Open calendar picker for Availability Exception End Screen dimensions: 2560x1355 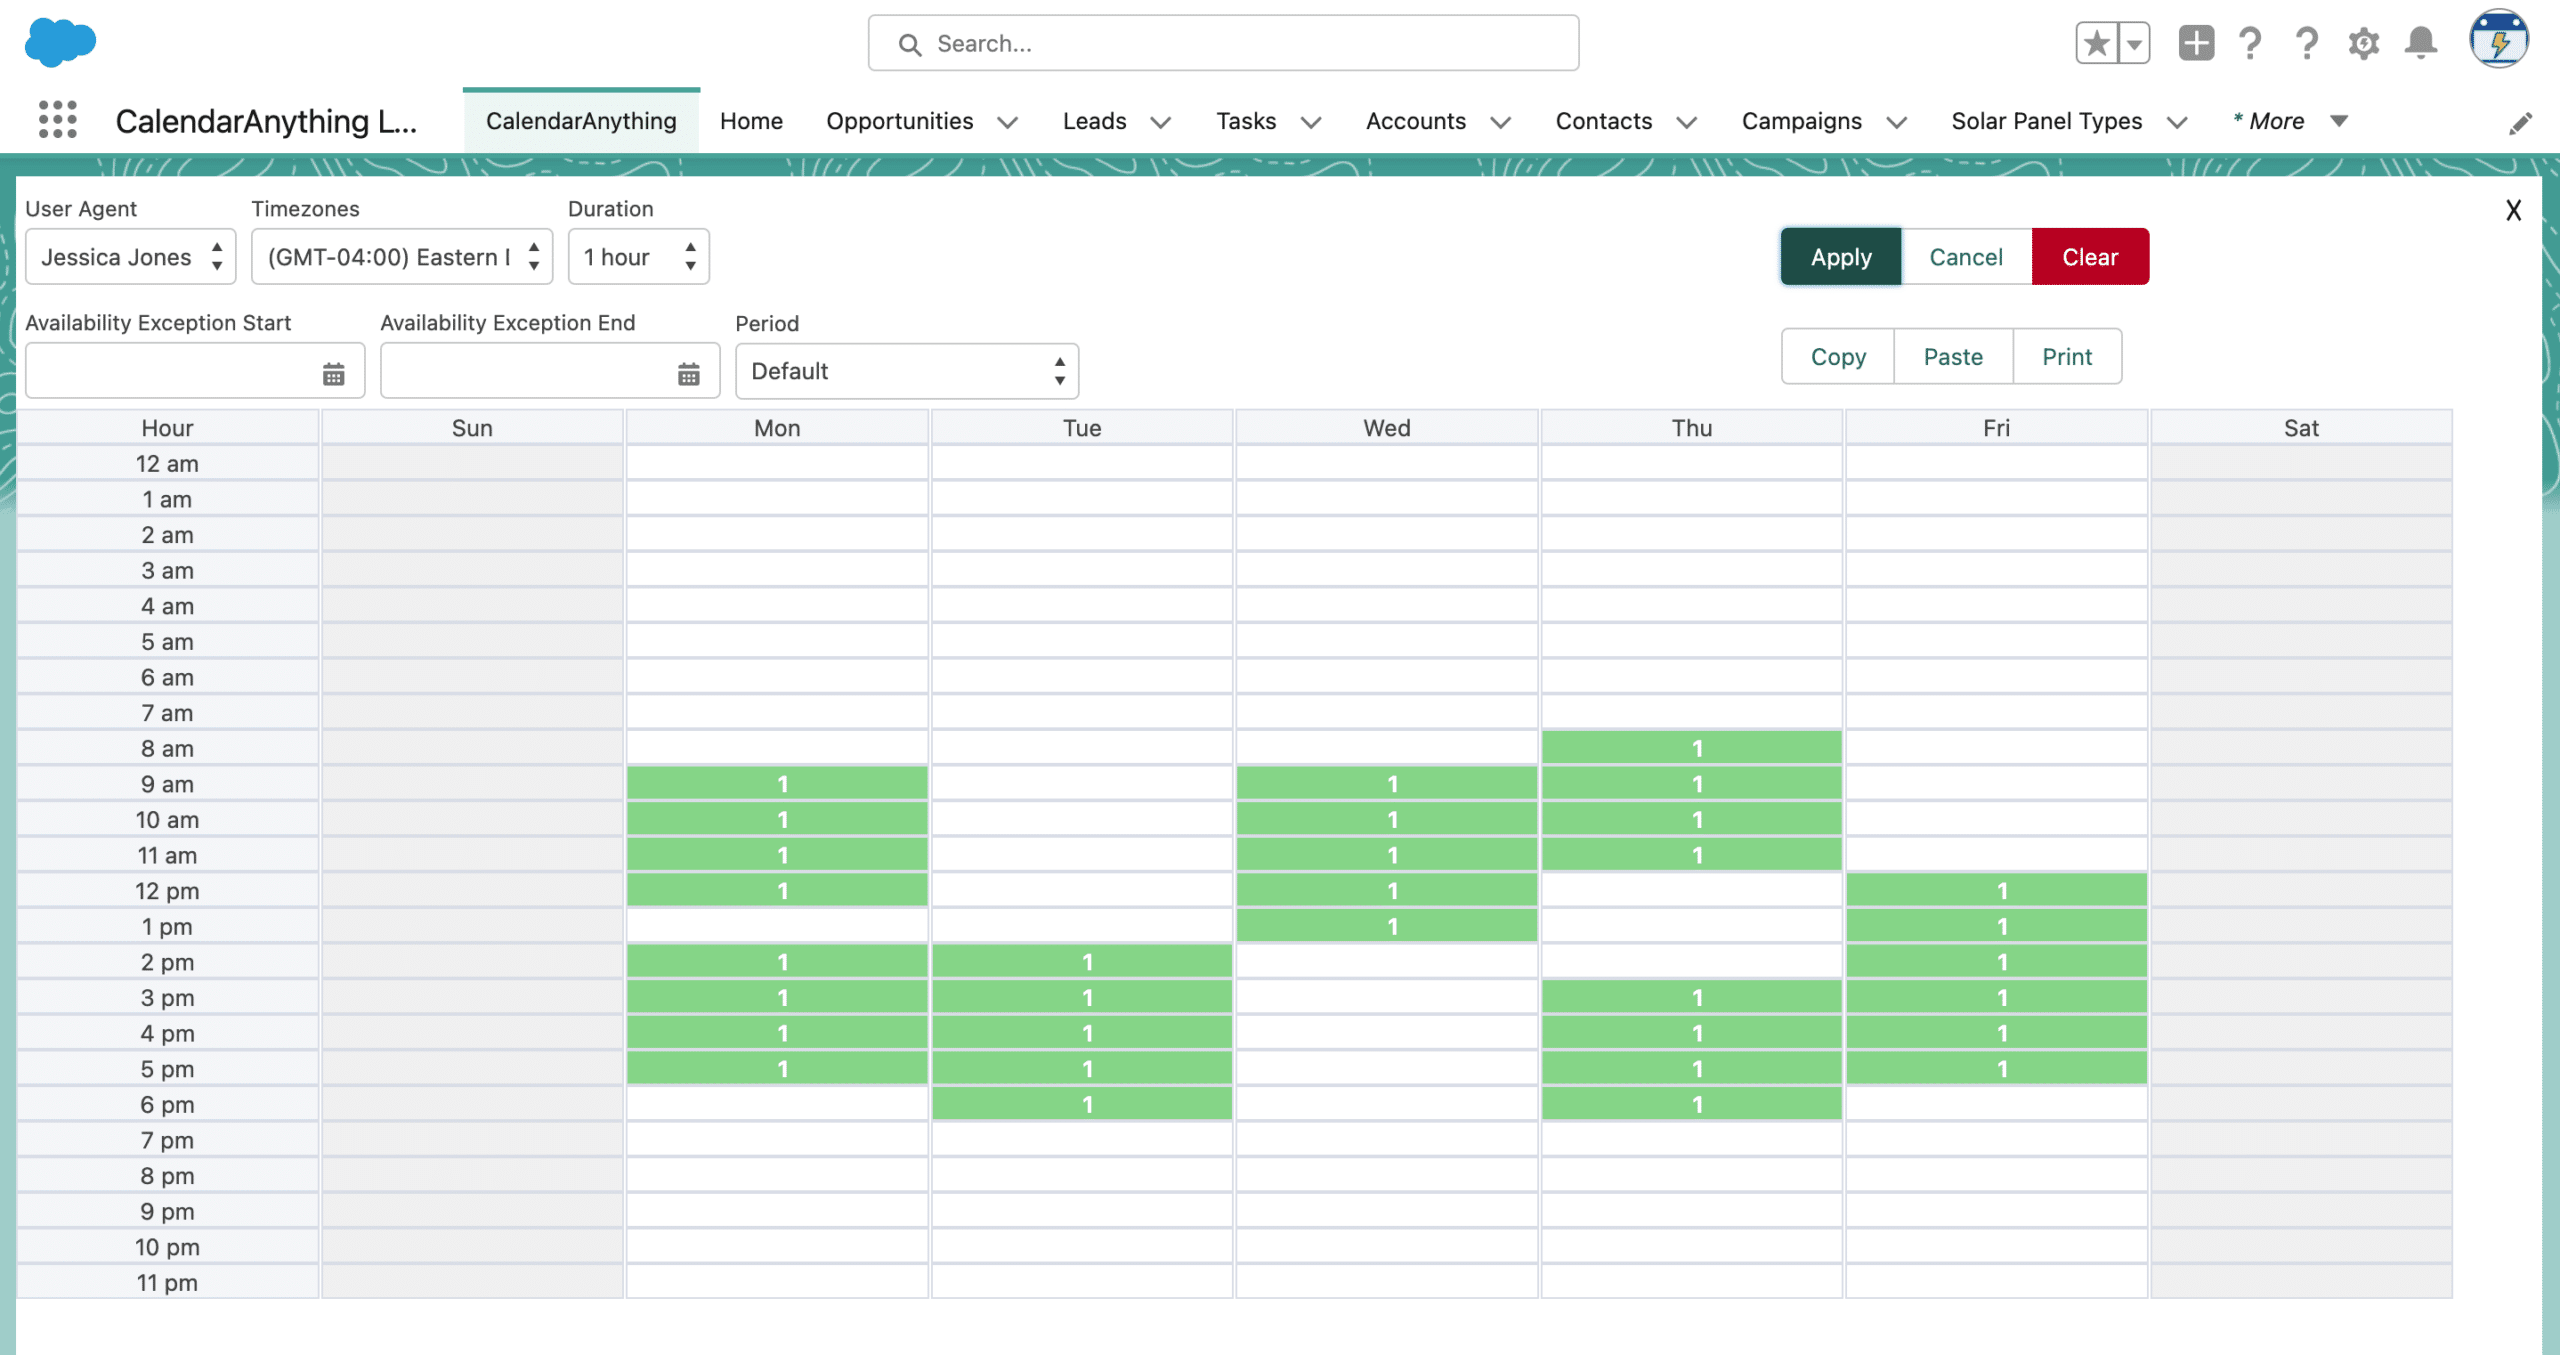click(x=688, y=374)
